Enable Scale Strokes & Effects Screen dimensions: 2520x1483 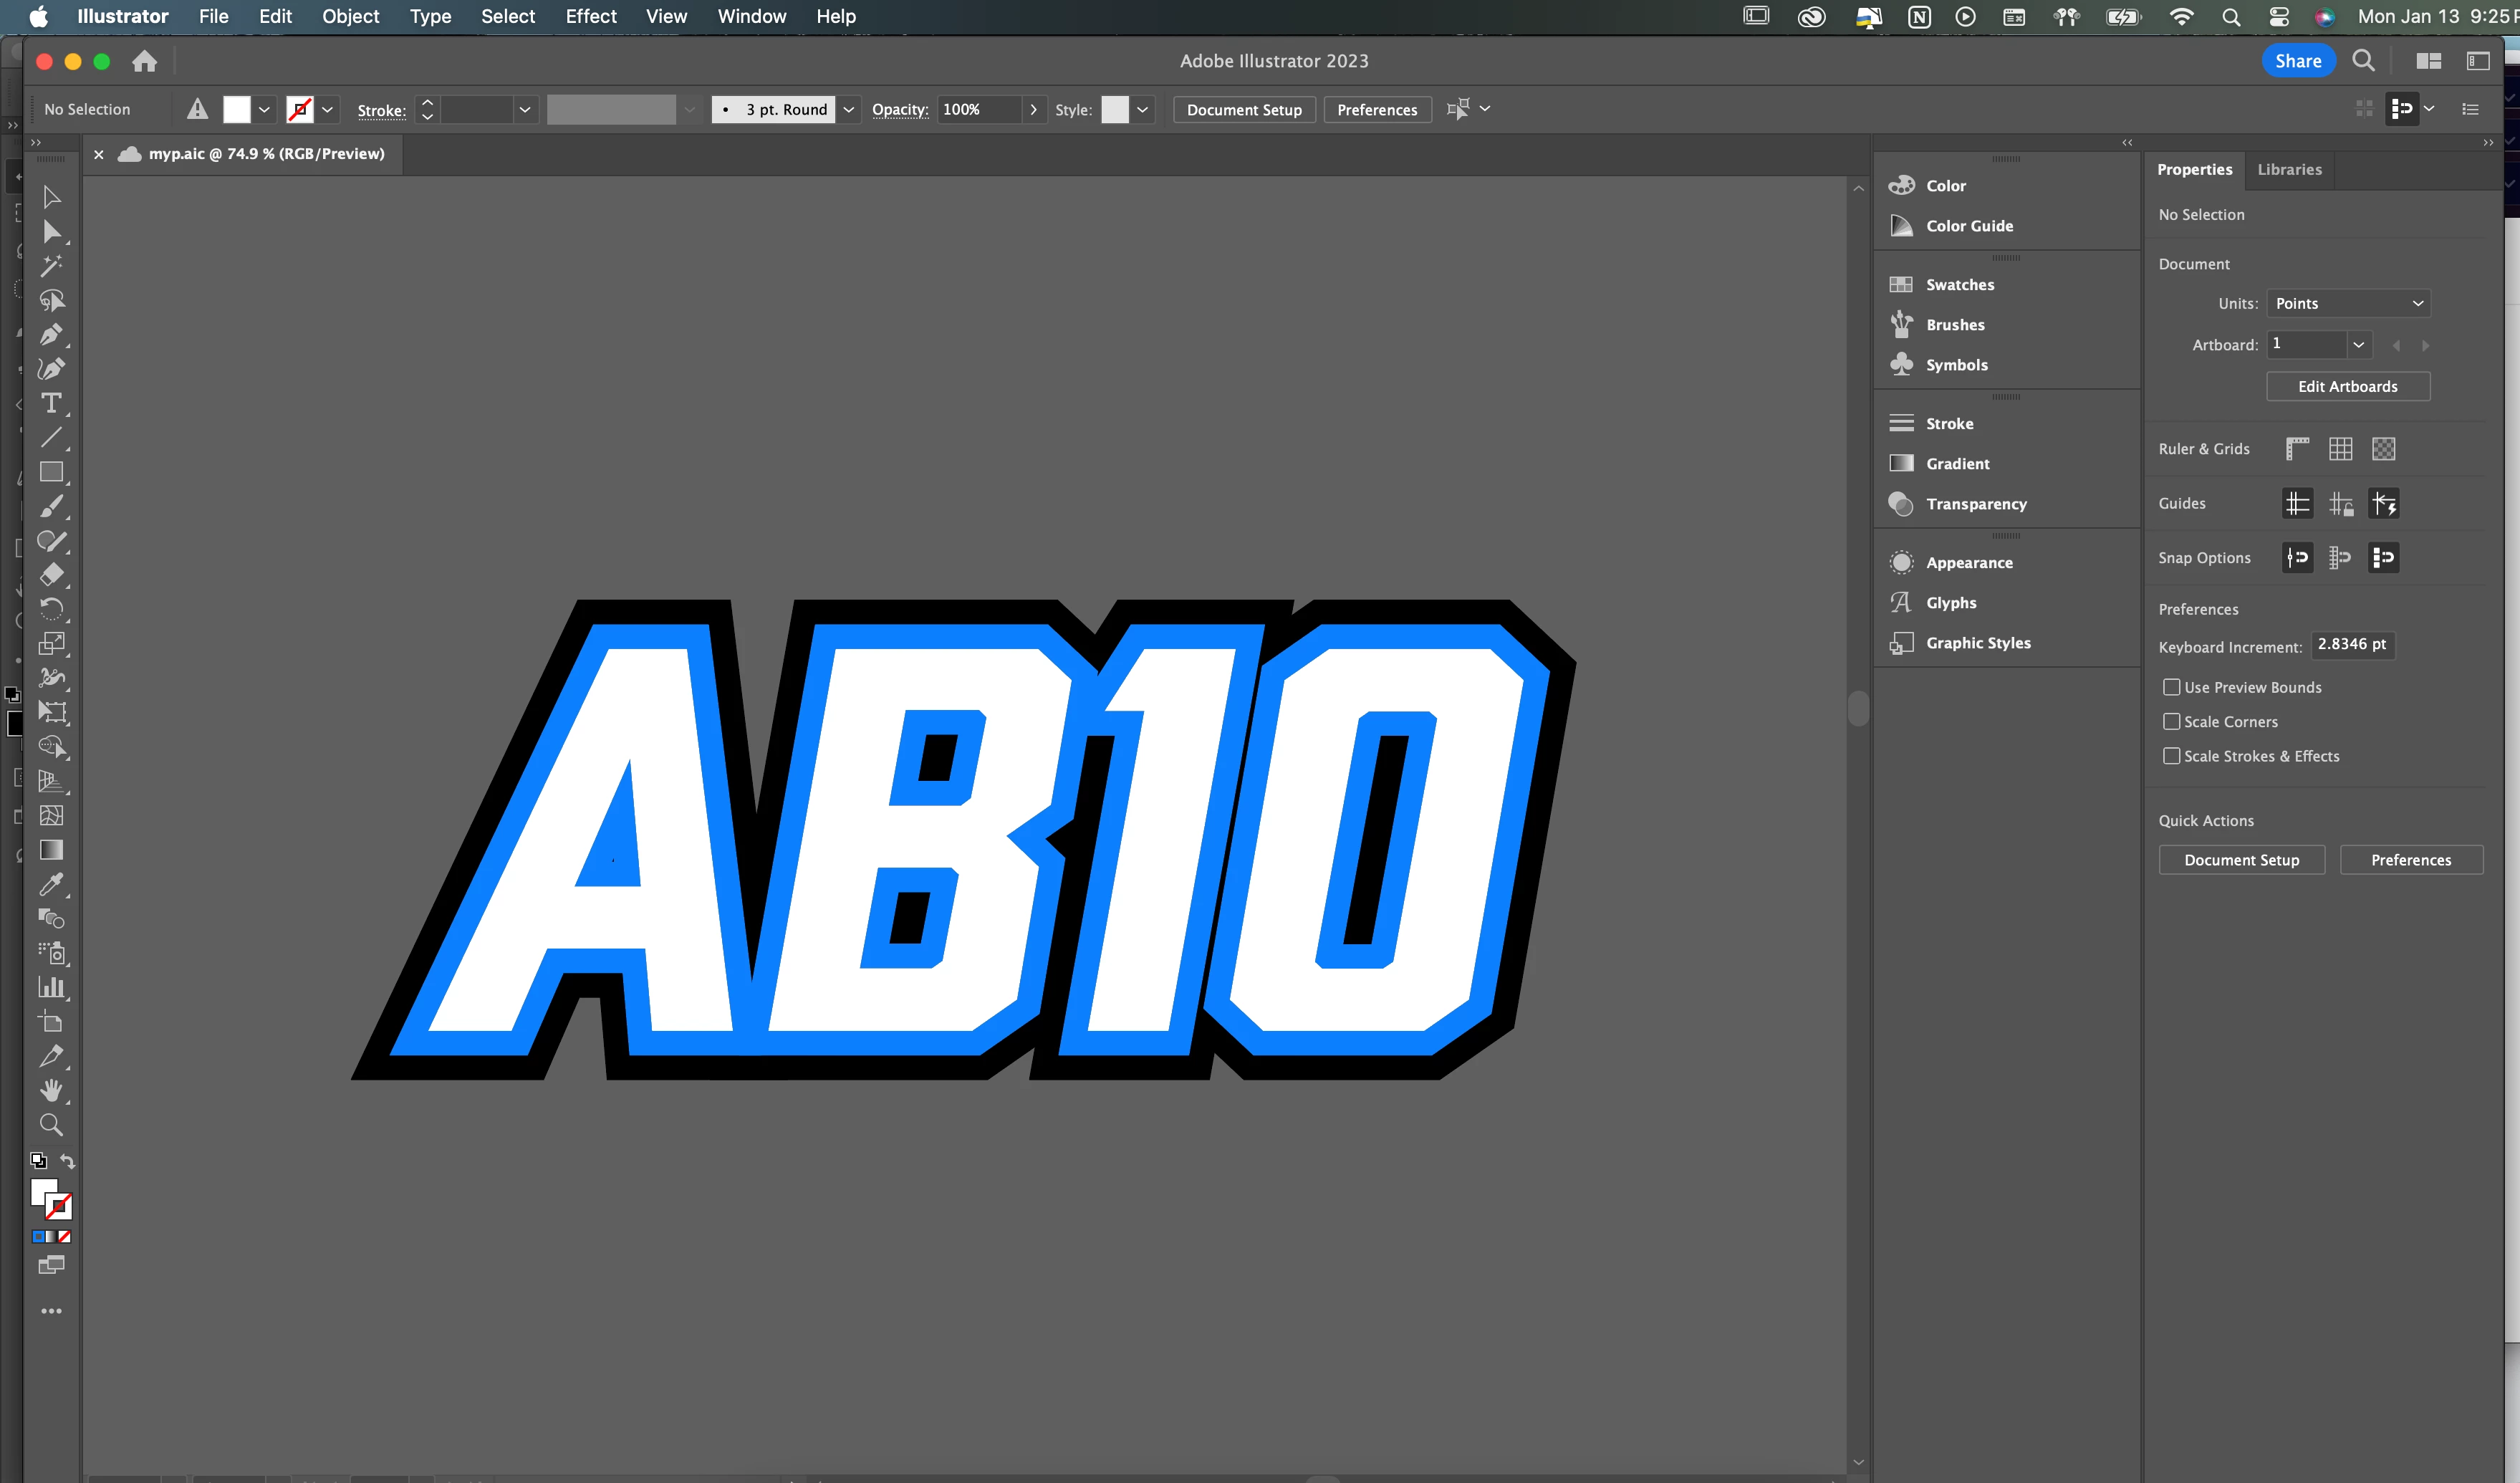click(x=2171, y=756)
